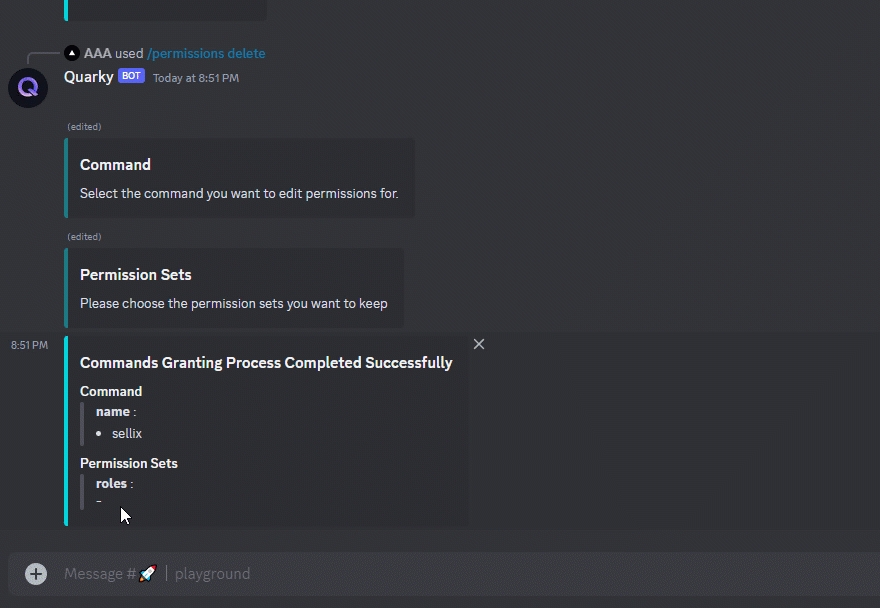The image size is (880, 608).
Task: Select the "sellix" list entry
Action: coord(127,433)
